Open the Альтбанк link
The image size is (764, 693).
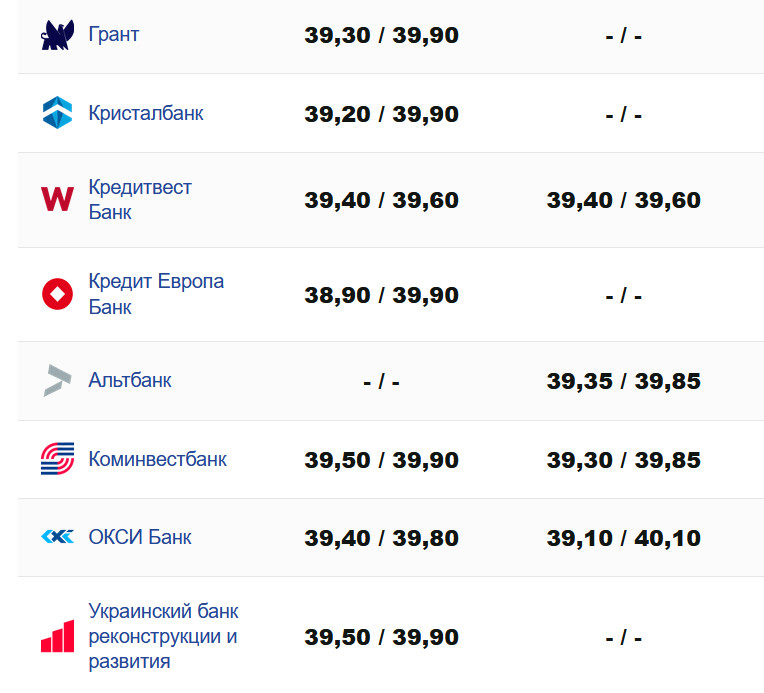(130, 380)
